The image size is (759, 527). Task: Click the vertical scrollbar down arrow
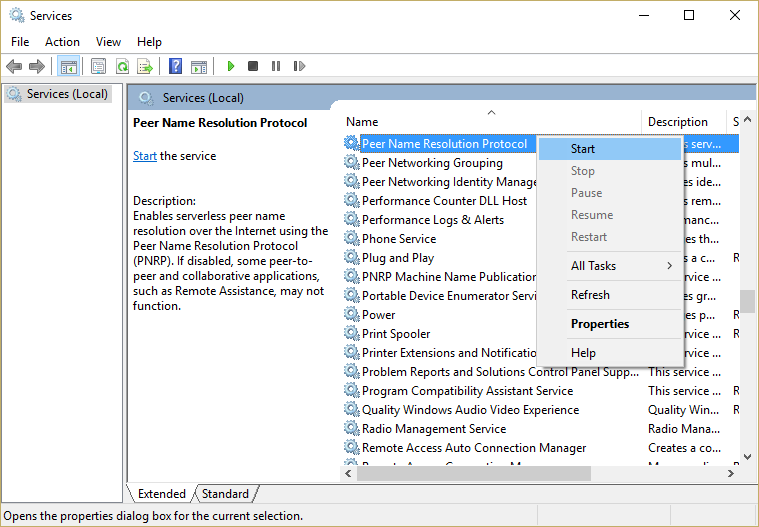[x=747, y=456]
